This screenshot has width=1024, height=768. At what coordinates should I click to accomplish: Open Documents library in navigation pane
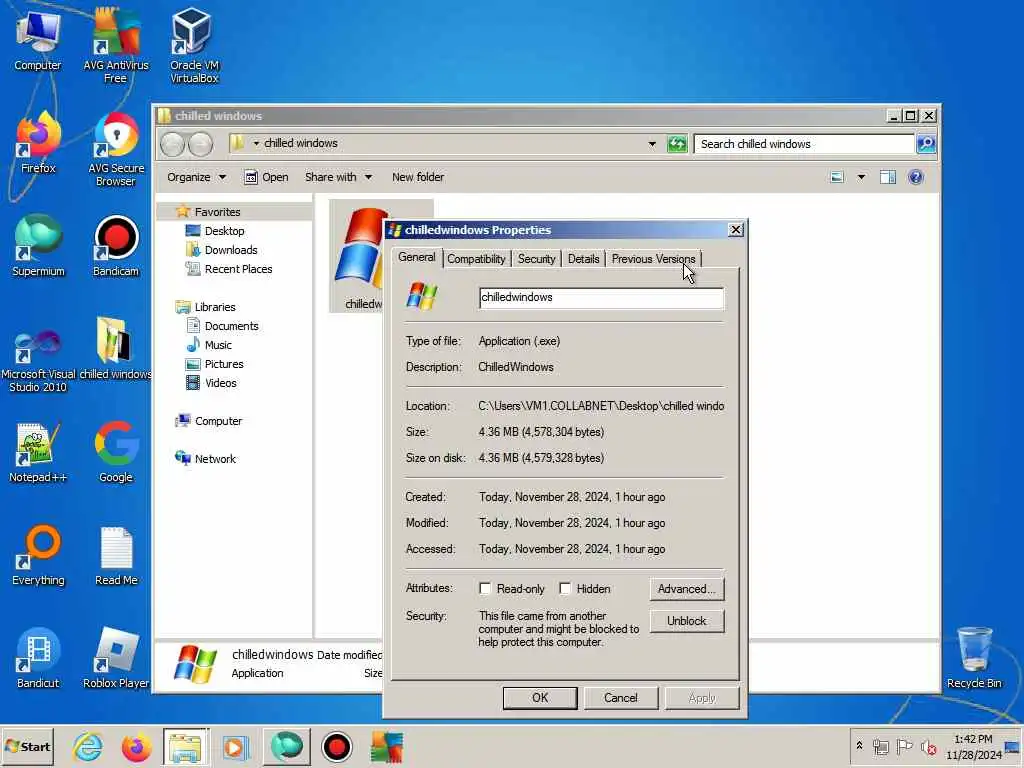[223, 326]
